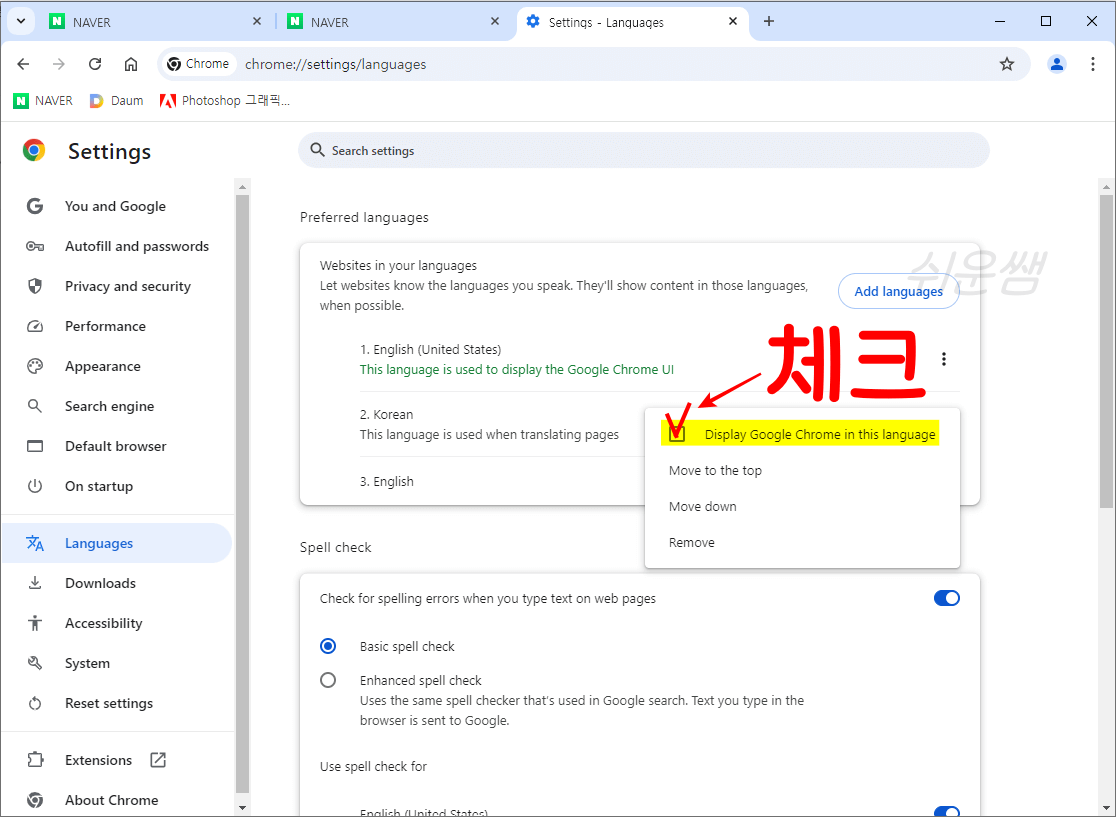Click the search magnifier in settings
This screenshot has height=817, width=1116.
point(317,151)
